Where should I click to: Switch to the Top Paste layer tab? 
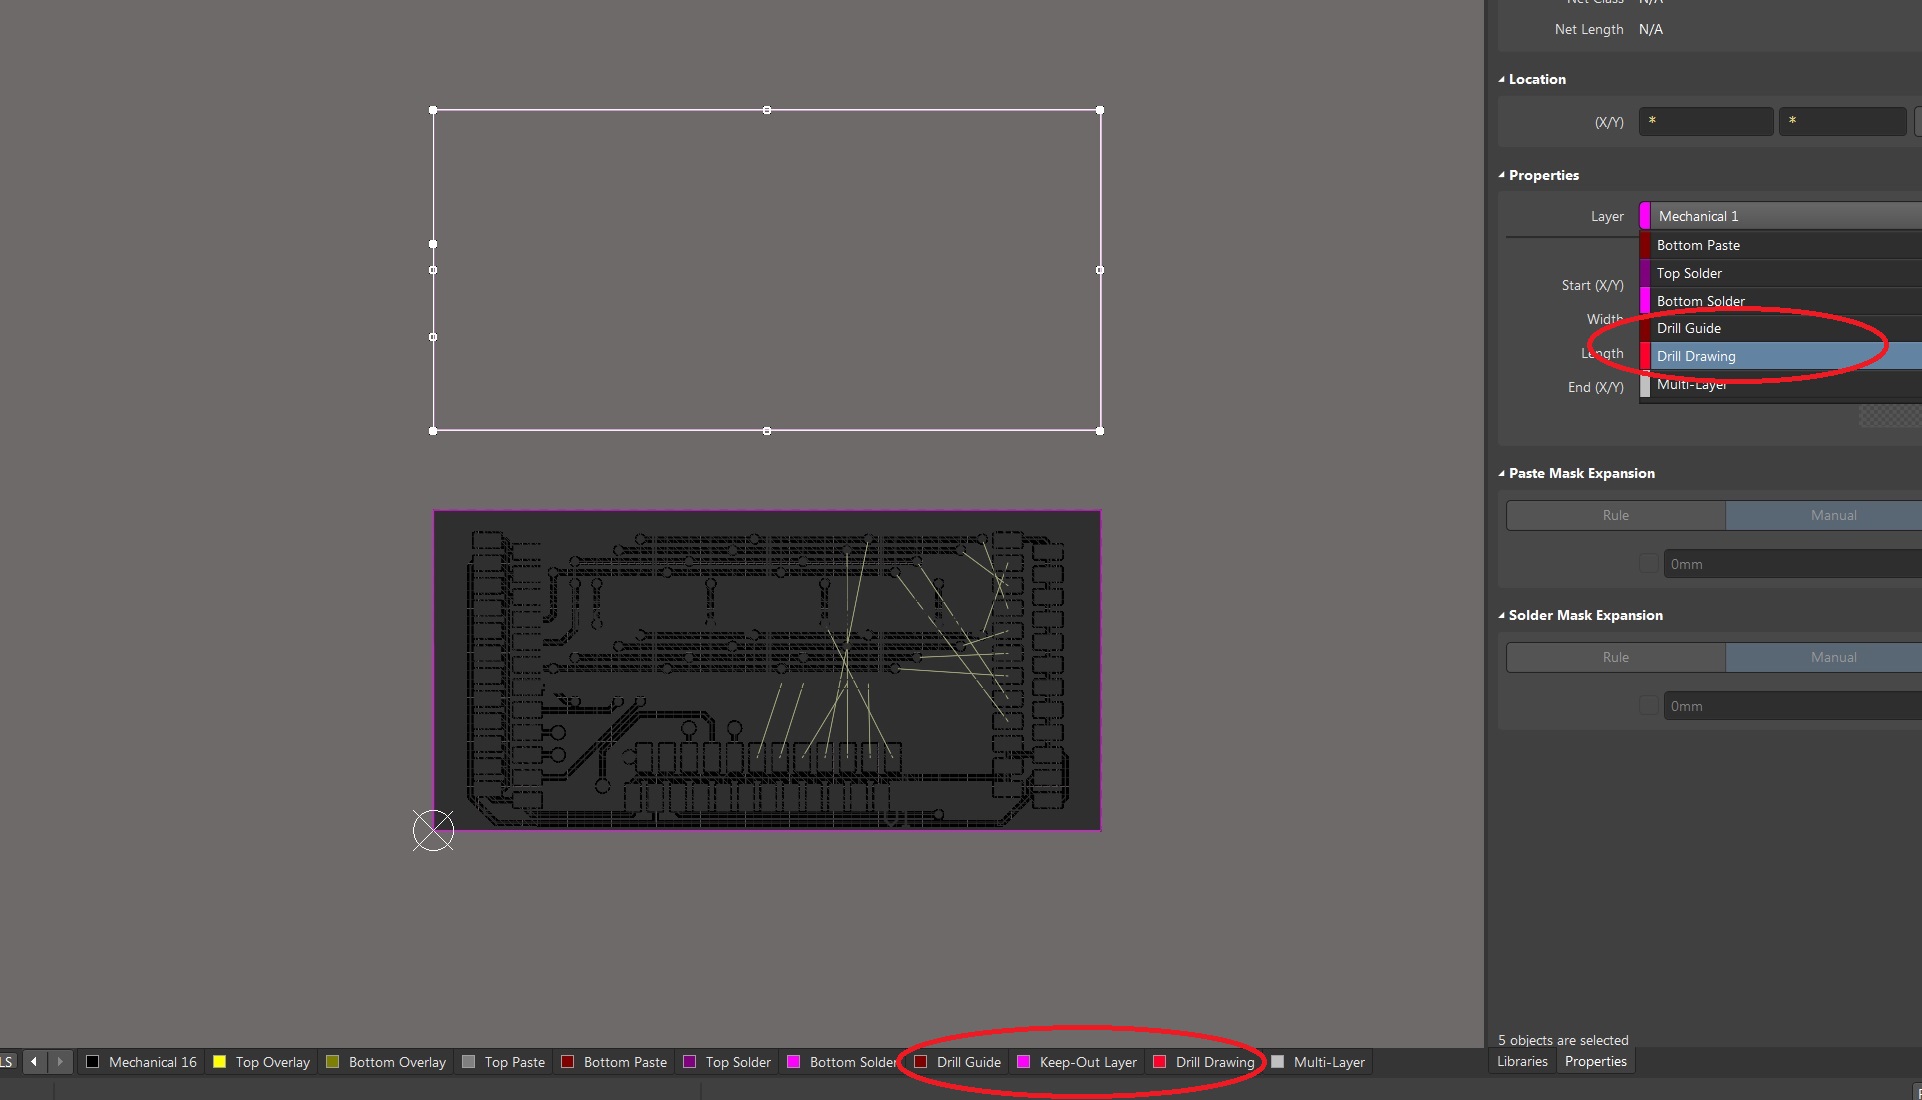click(x=504, y=1062)
